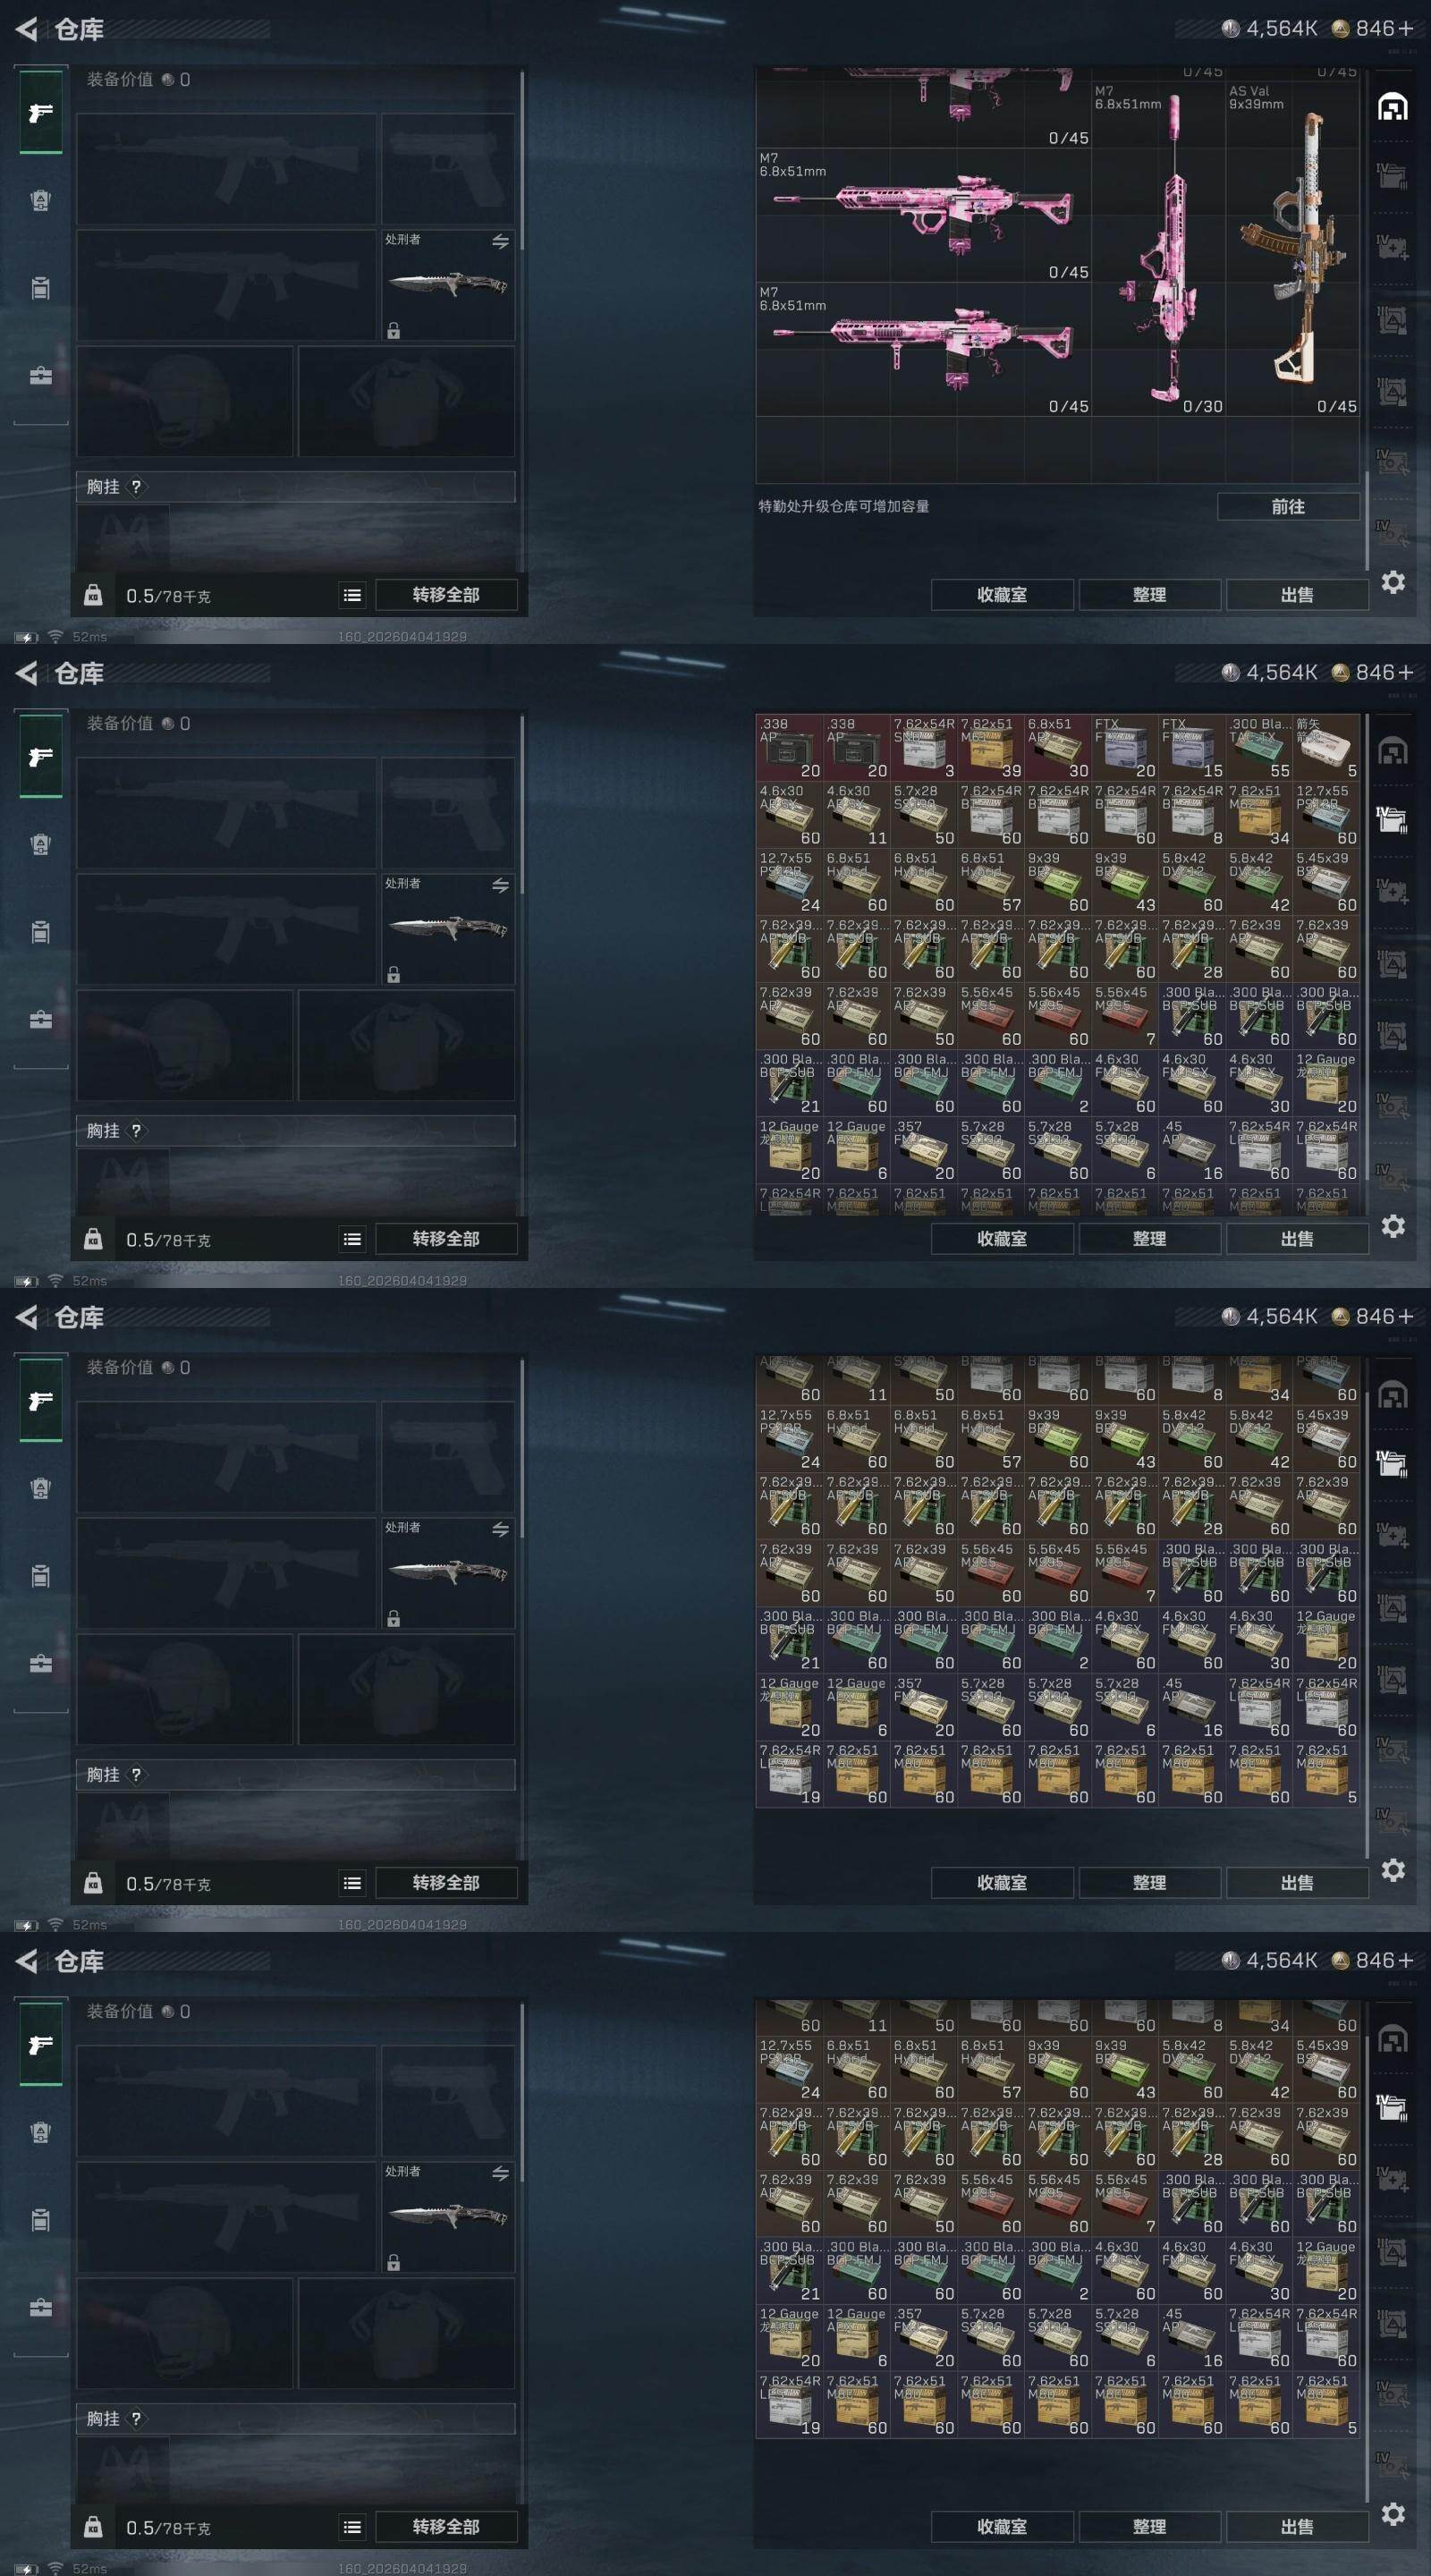Choose the 6.8x51 AP stack of 30
Image resolution: width=1431 pixels, height=2576 pixels.
[x=1057, y=747]
